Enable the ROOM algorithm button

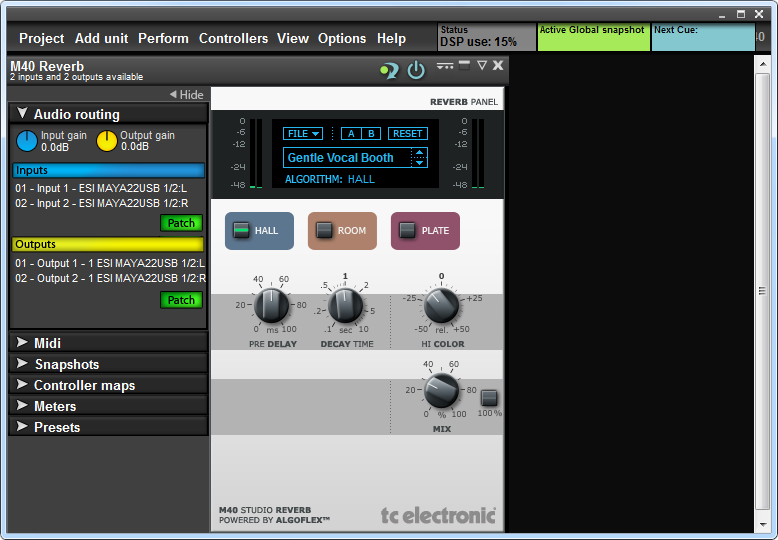[x=342, y=231]
